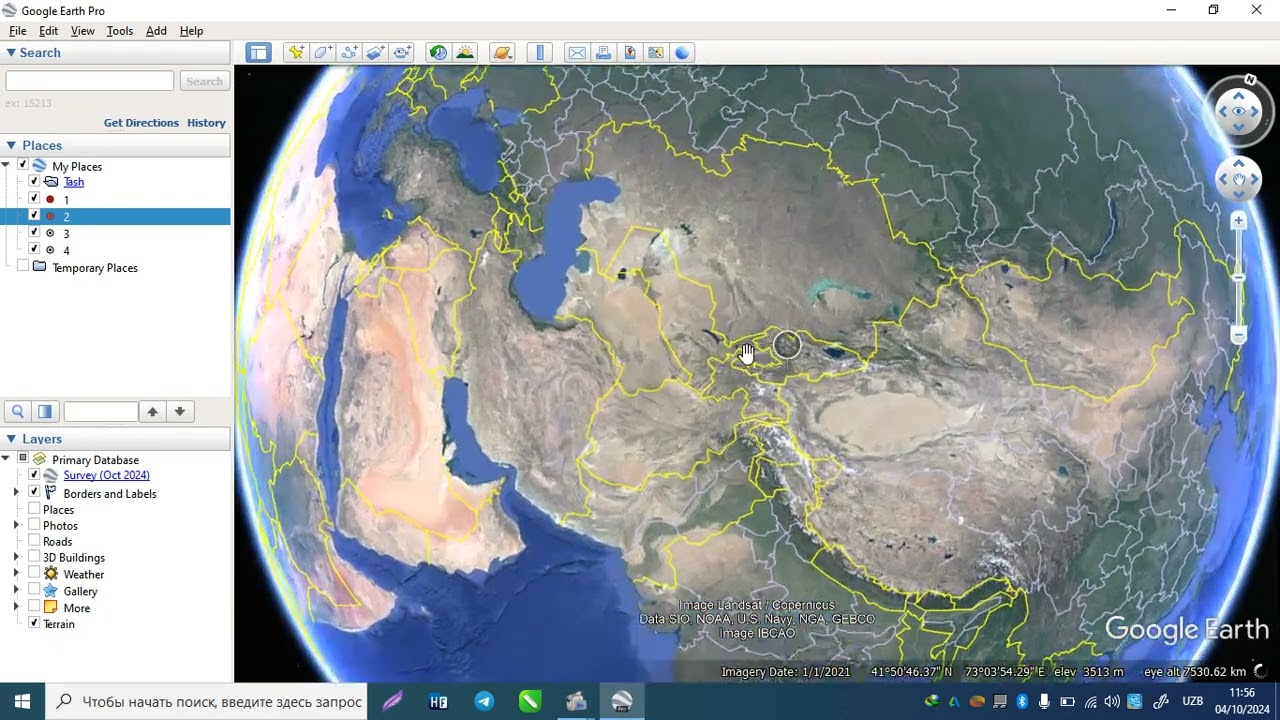Select the Add Polygon tool
The image size is (1280, 720).
(322, 53)
